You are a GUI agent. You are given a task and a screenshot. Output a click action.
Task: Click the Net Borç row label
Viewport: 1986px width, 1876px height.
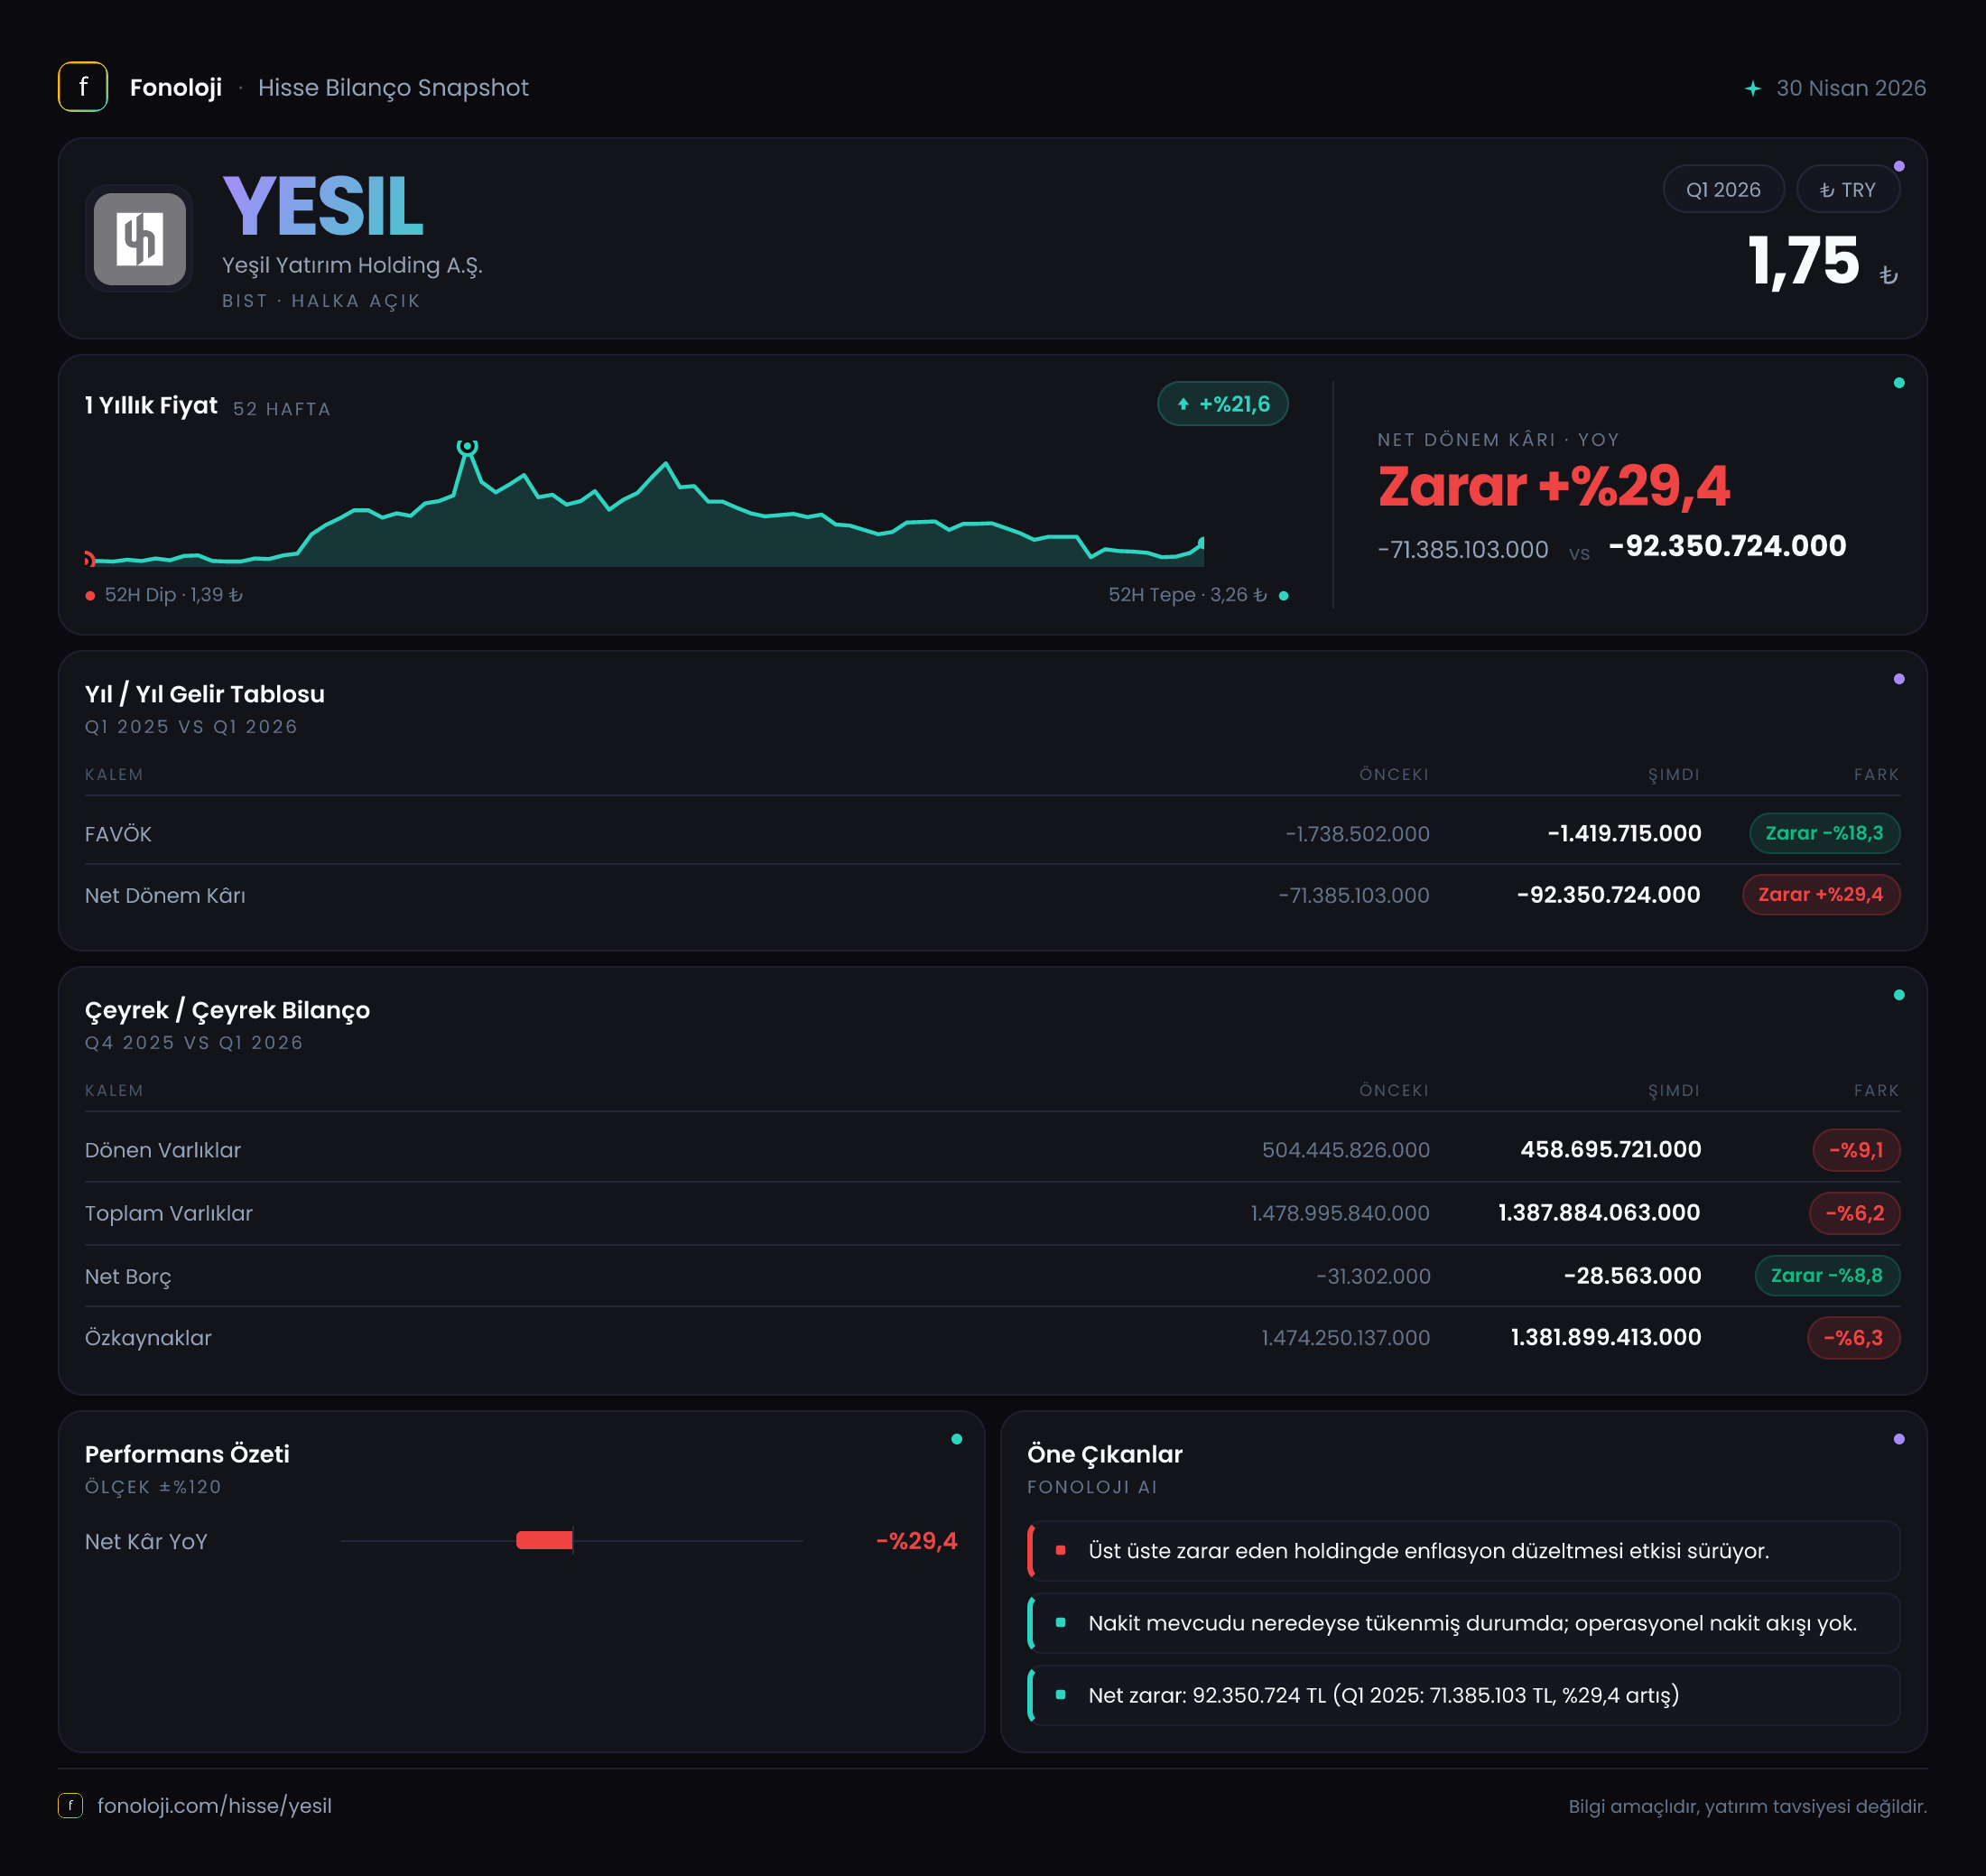pos(128,1276)
